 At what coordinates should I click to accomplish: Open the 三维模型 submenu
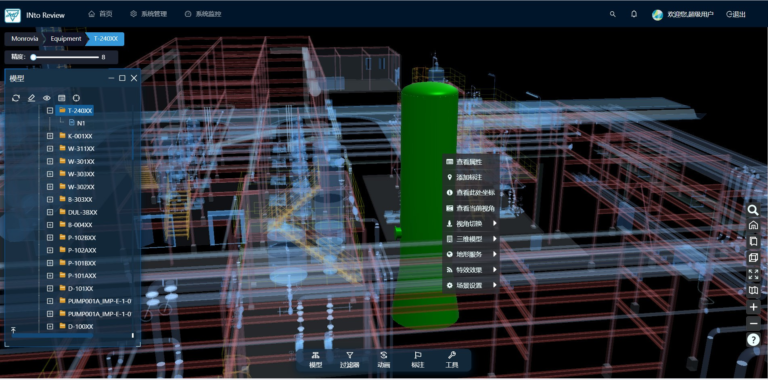[x=471, y=239]
